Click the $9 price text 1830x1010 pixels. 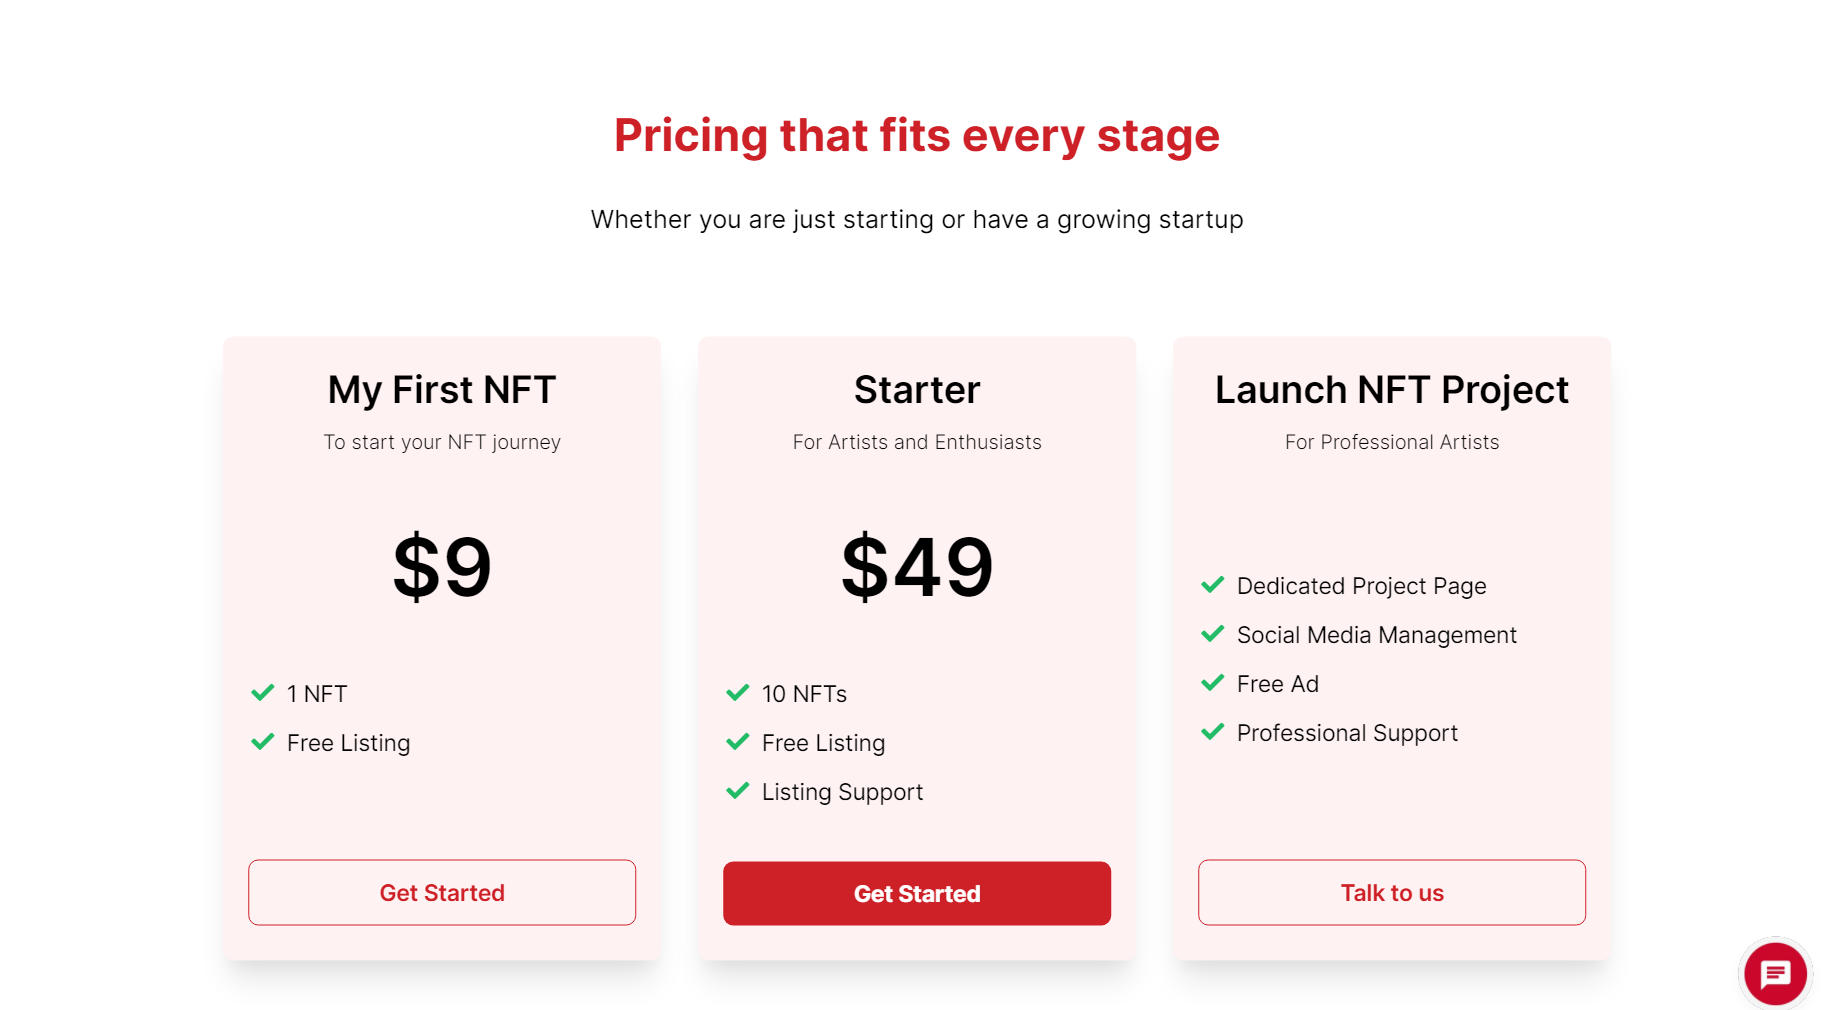tap(442, 567)
